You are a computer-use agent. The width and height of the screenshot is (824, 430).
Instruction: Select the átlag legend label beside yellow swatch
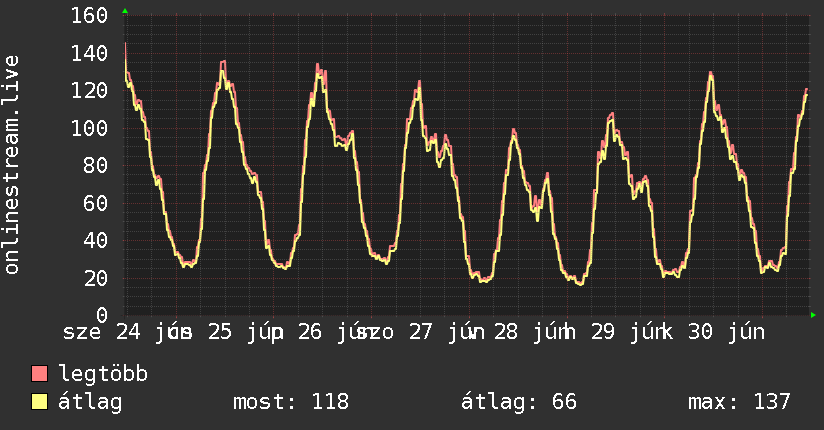pyautogui.click(x=90, y=402)
